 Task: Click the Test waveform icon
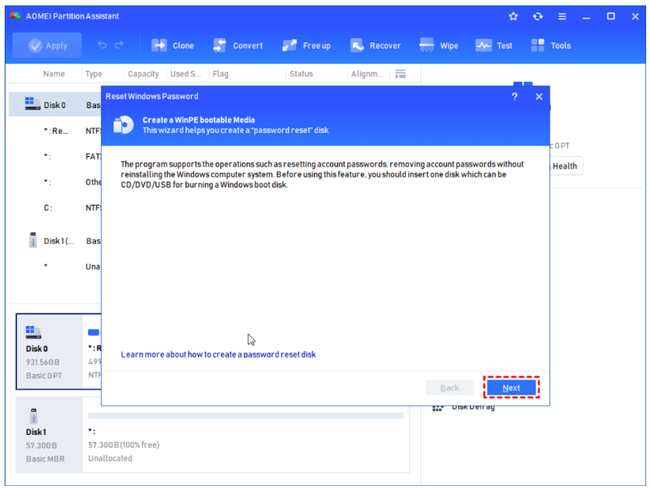pyautogui.click(x=483, y=45)
